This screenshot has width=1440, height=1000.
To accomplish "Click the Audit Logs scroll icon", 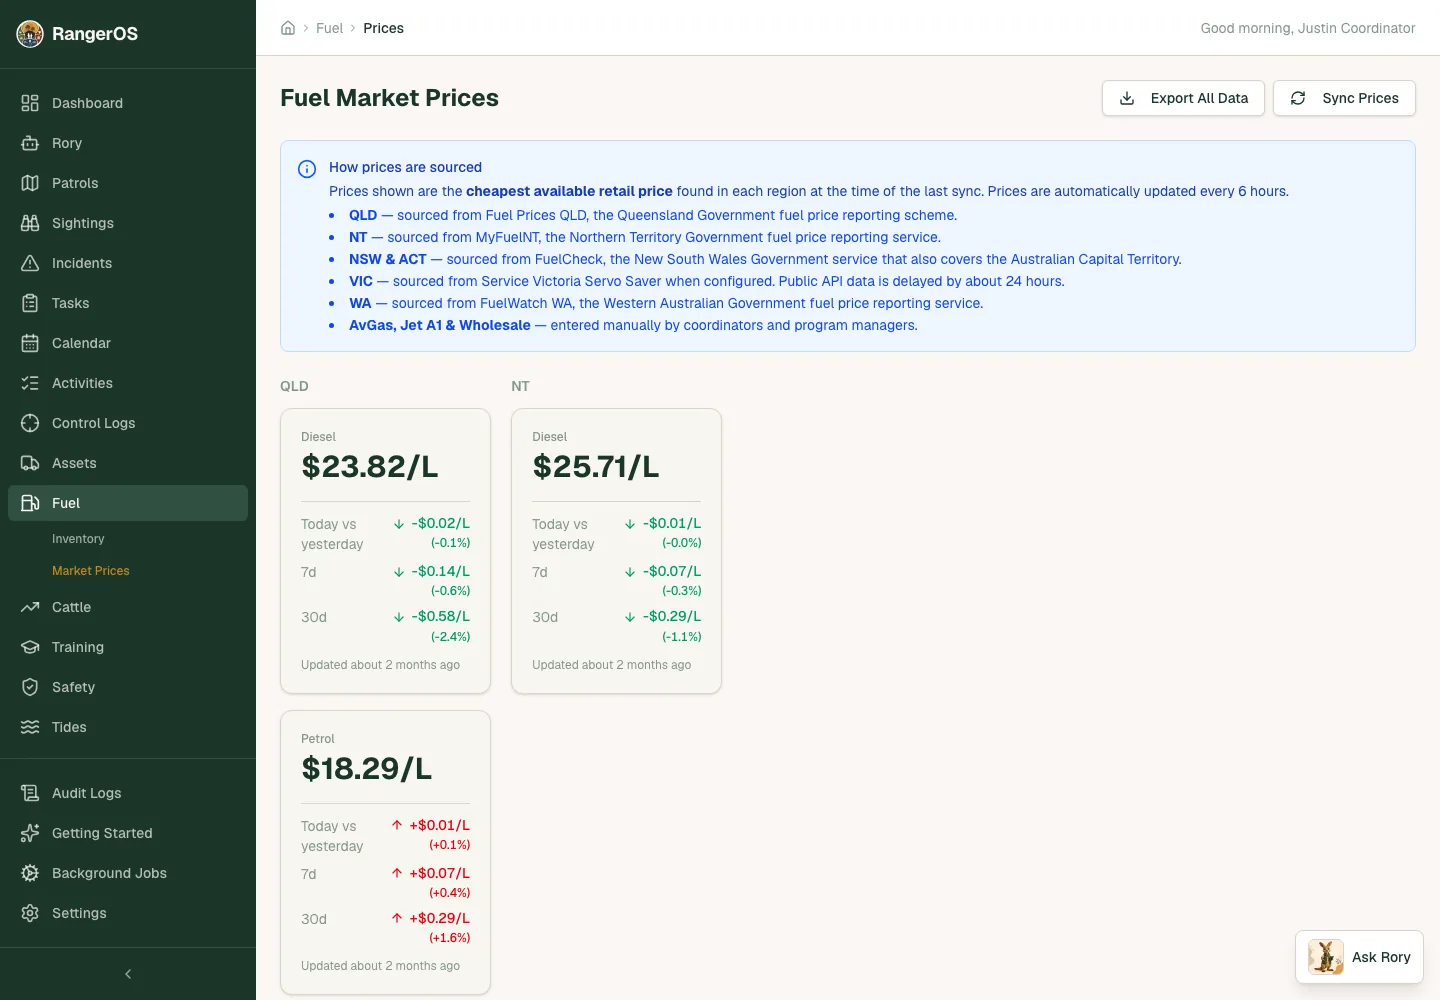I will pyautogui.click(x=30, y=793).
